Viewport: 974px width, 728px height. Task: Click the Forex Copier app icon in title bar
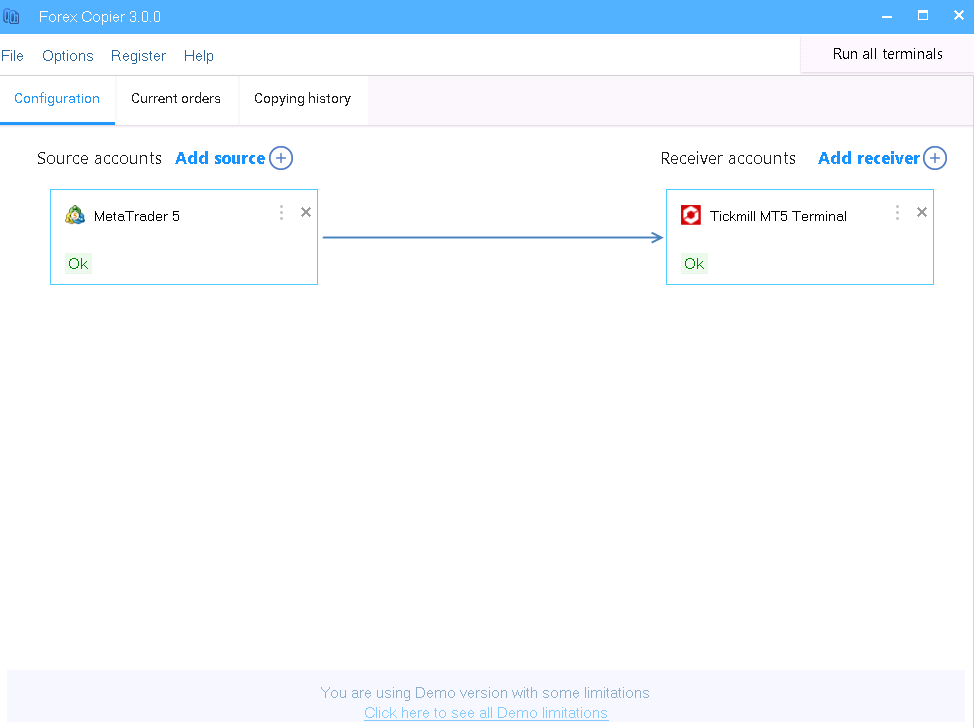(11, 16)
